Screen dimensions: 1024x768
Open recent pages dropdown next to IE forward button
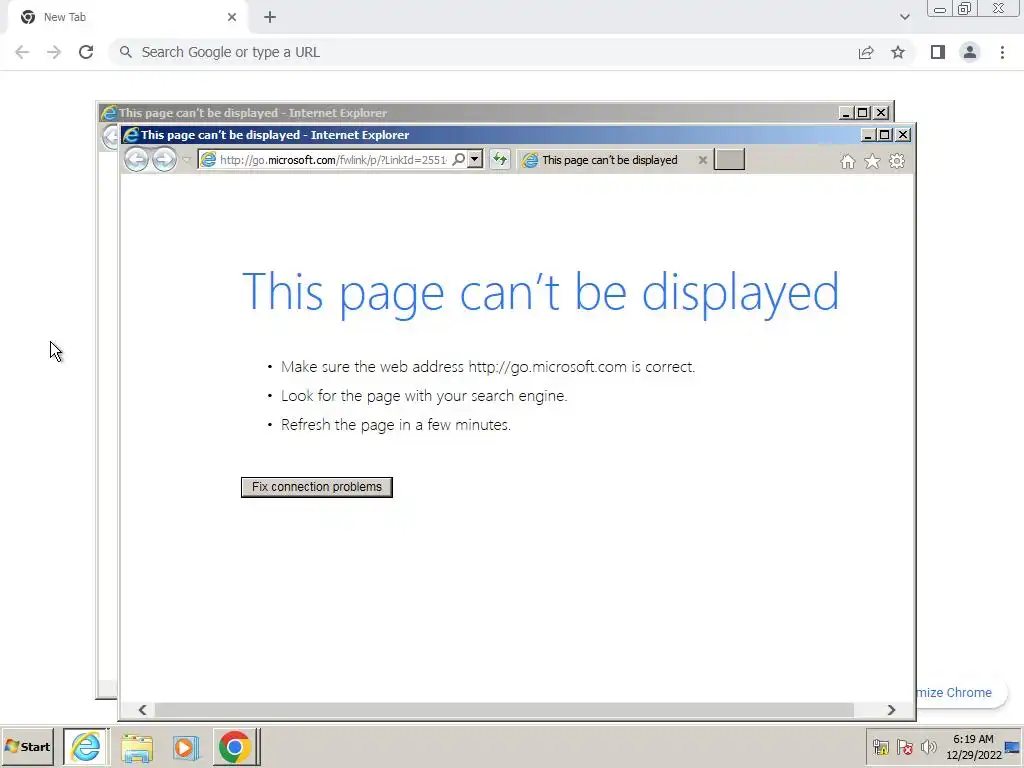coord(186,160)
